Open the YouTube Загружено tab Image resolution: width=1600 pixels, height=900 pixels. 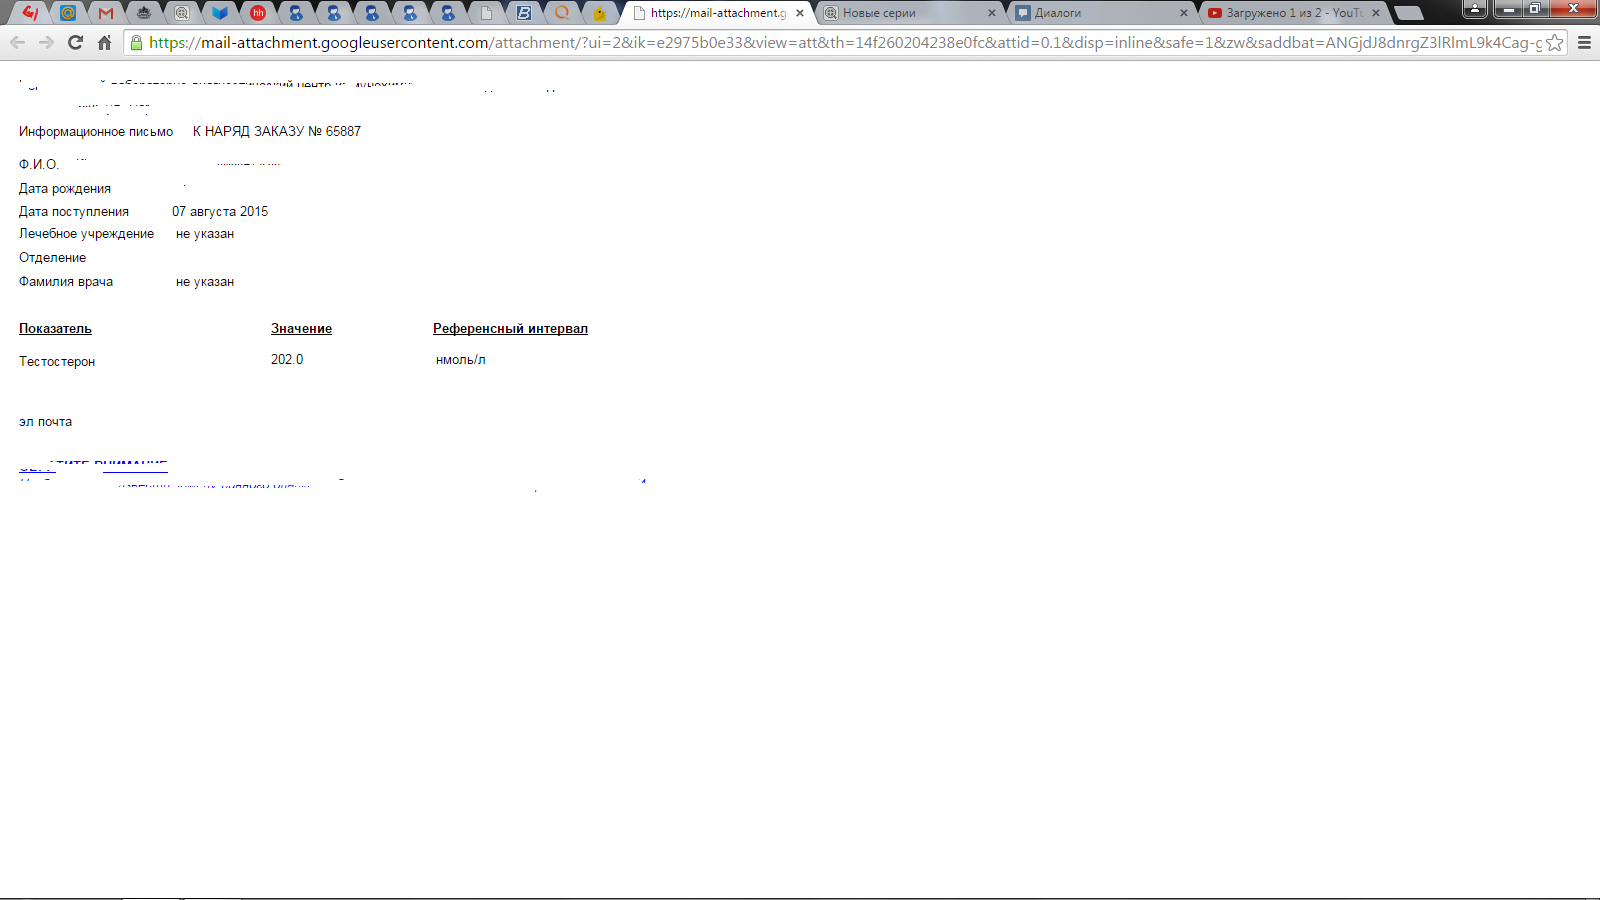1285,13
